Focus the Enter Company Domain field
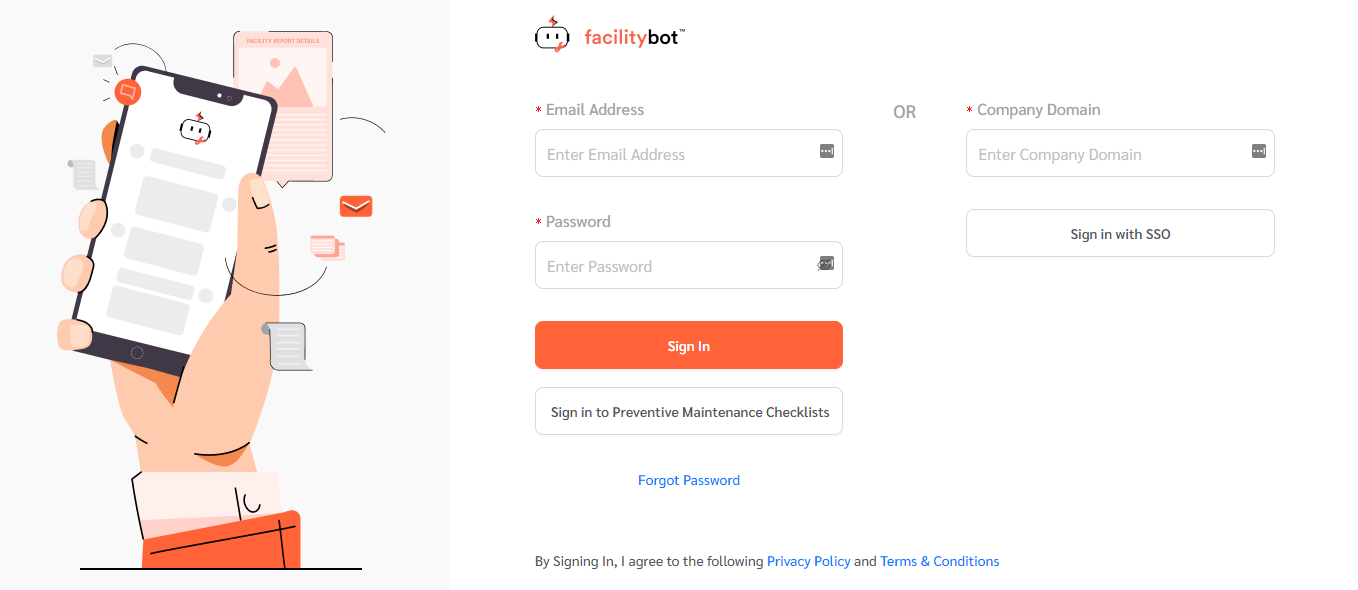This screenshot has height=590, width=1358. [1105, 154]
